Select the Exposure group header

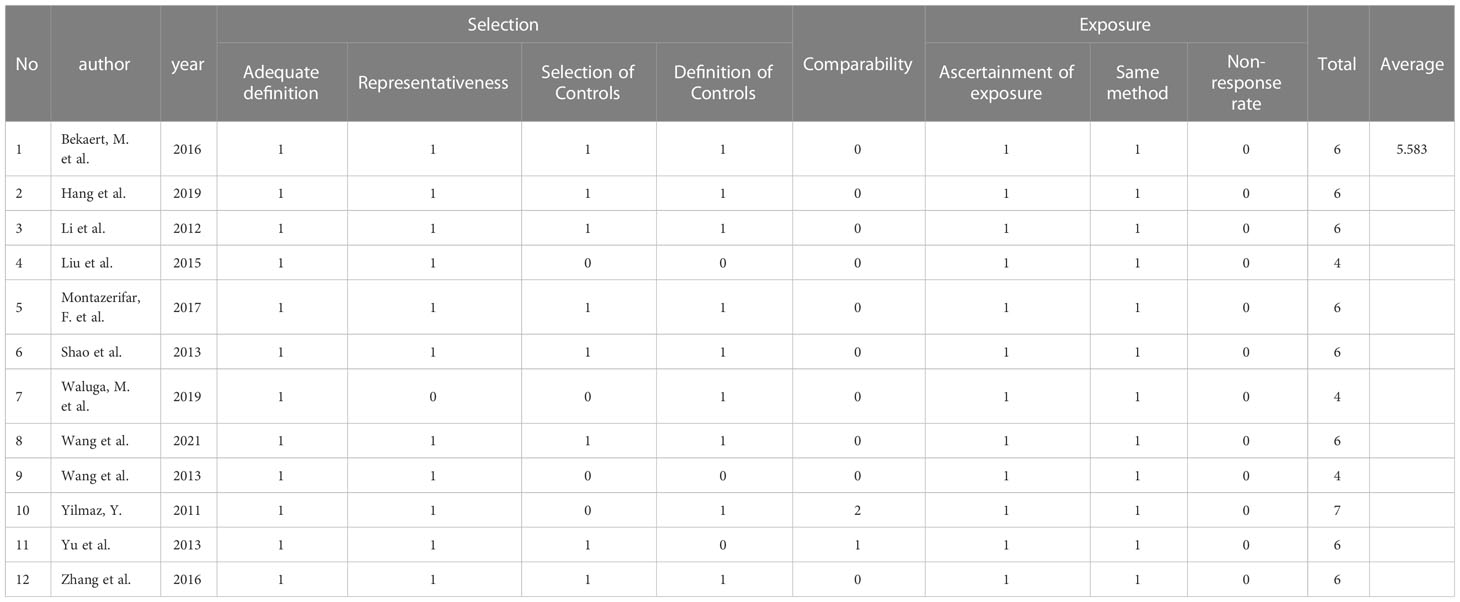[1116, 24]
